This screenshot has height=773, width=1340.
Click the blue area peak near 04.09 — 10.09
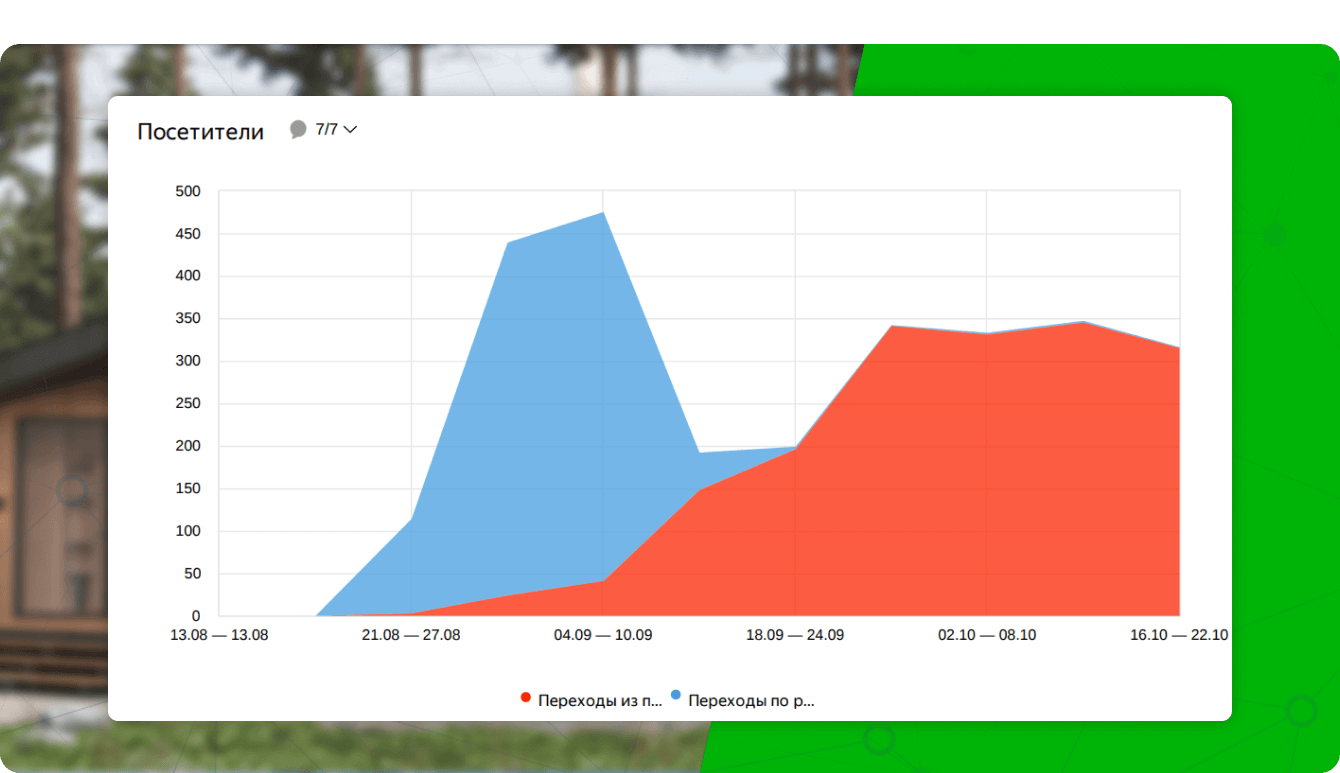click(603, 213)
